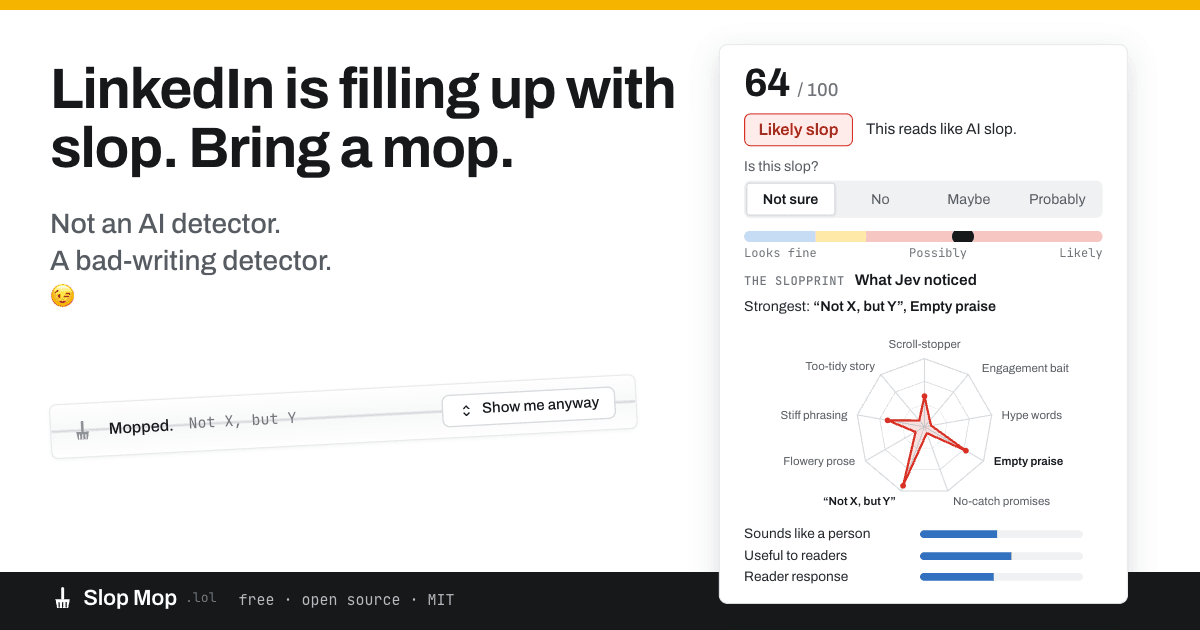The width and height of the screenshot is (1200, 630).
Task: Click the free · open source · MIT text
Action: click(x=346, y=600)
